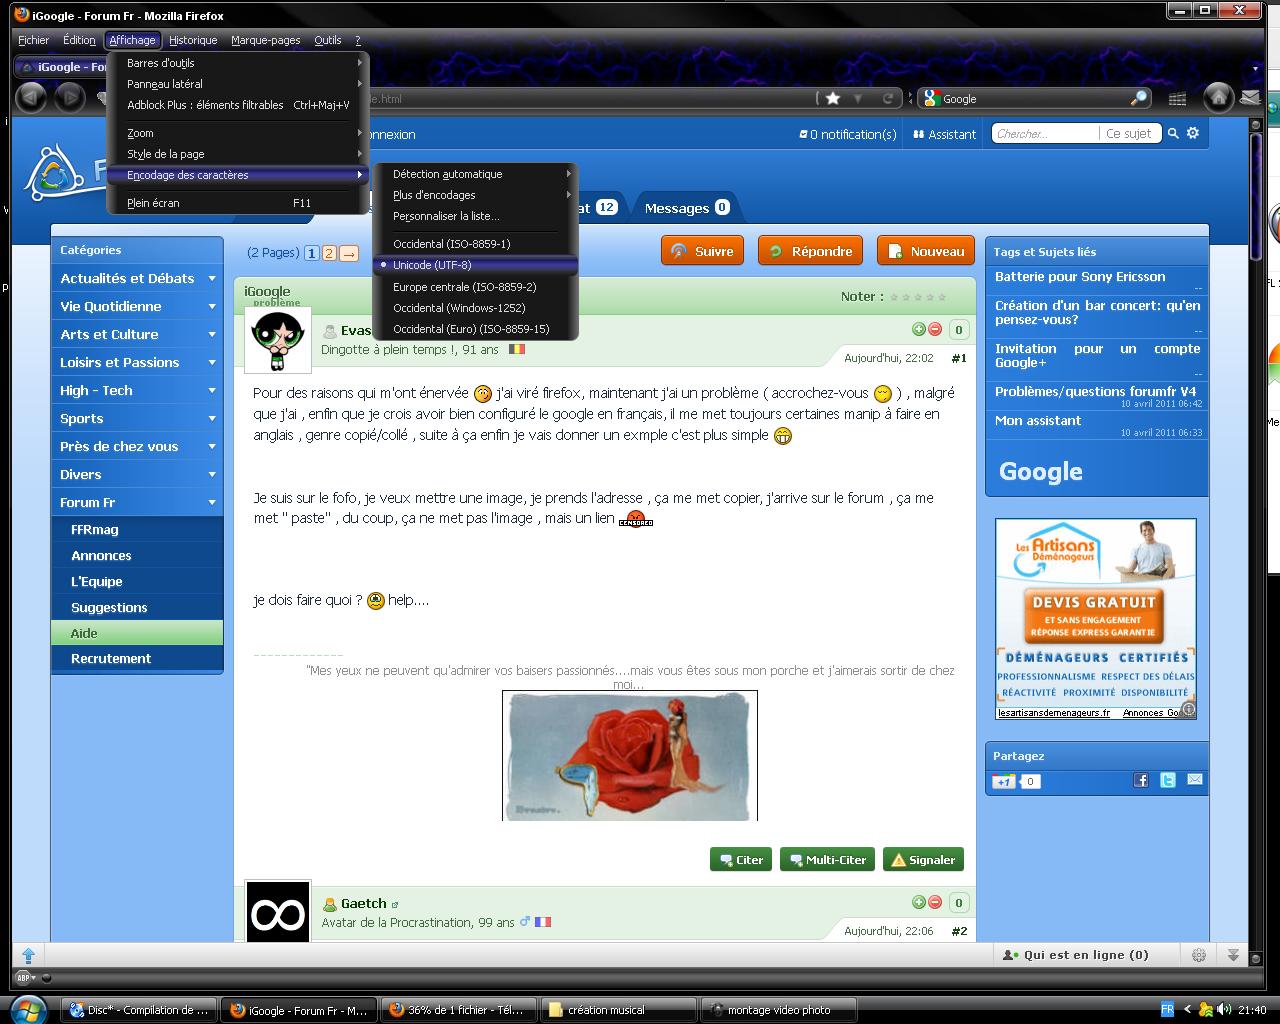Image resolution: width=1280 pixels, height=1024 pixels.
Task: Upvote Gaetch's post with the green plus
Action: (919, 902)
